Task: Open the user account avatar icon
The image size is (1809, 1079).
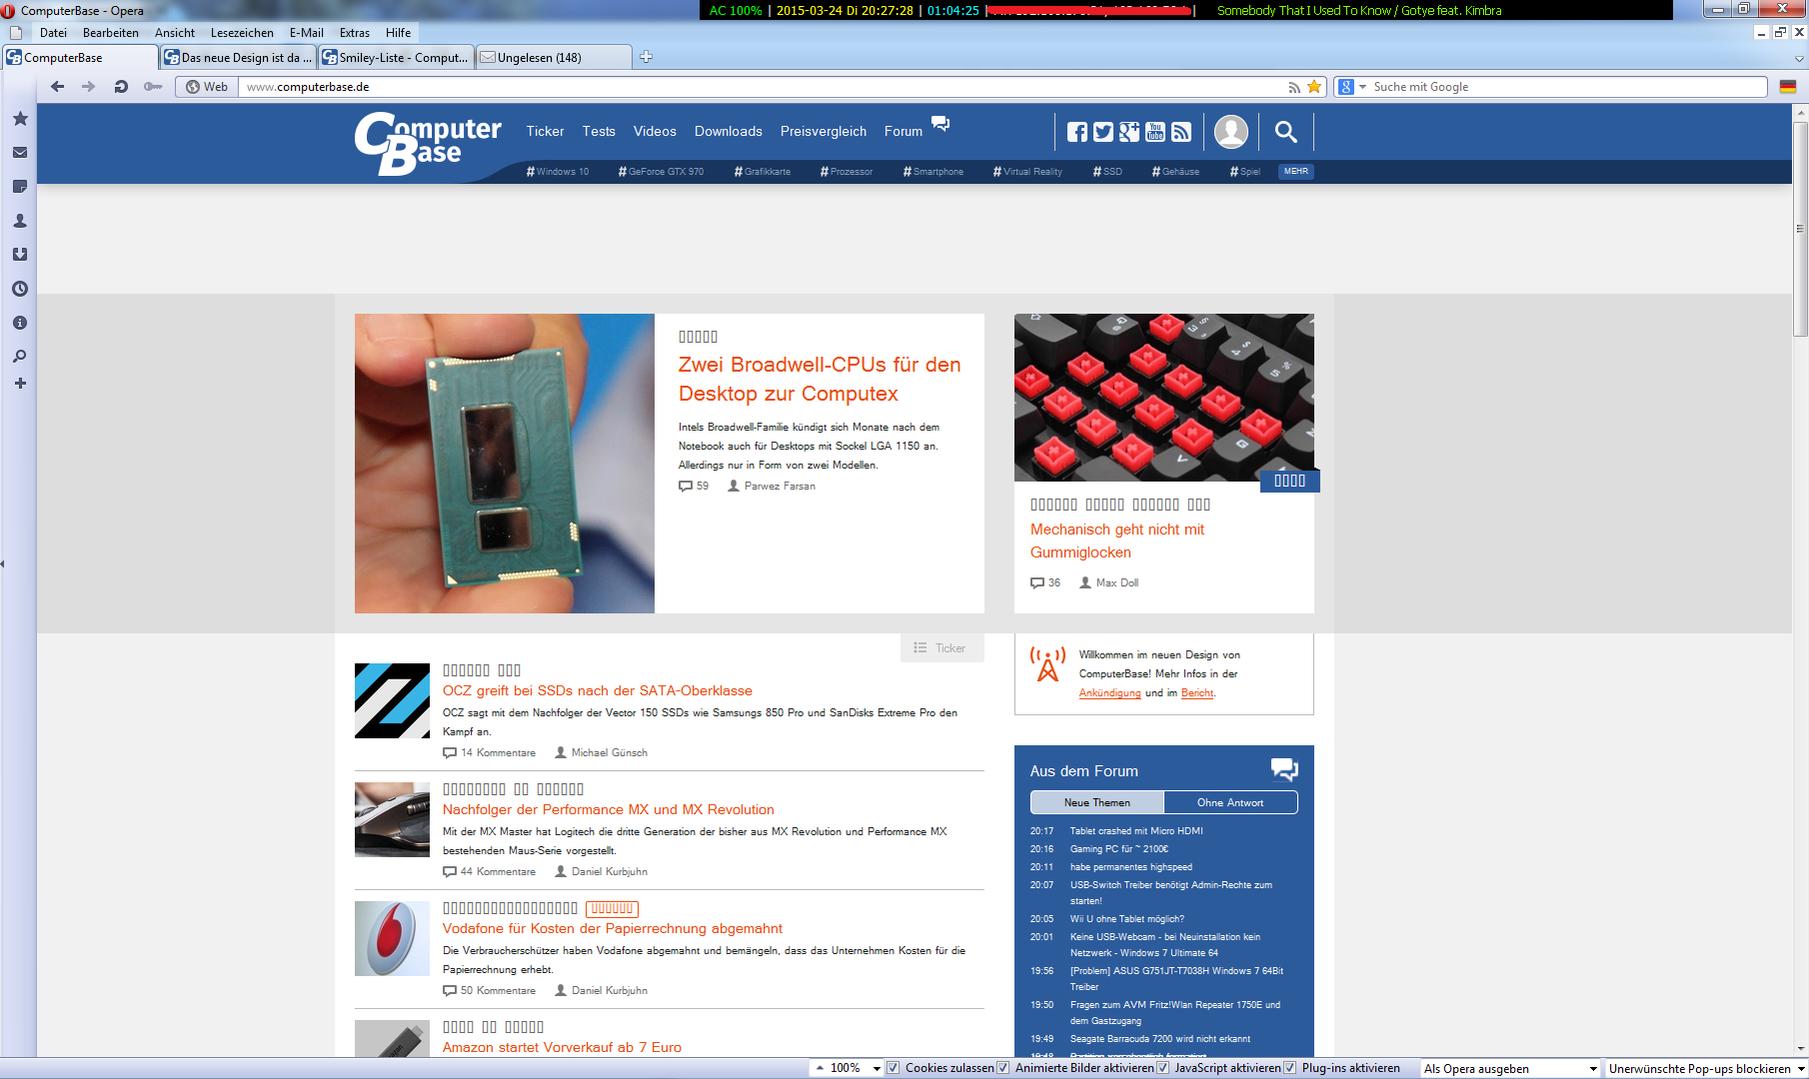Action: pos(1231,132)
